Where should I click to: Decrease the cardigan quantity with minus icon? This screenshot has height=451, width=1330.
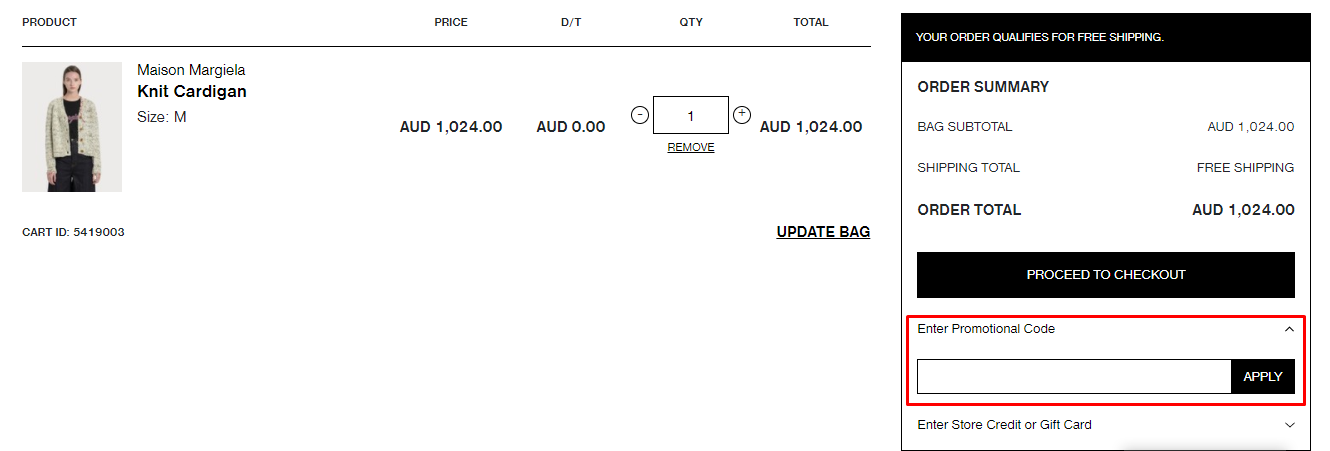pyautogui.click(x=640, y=115)
